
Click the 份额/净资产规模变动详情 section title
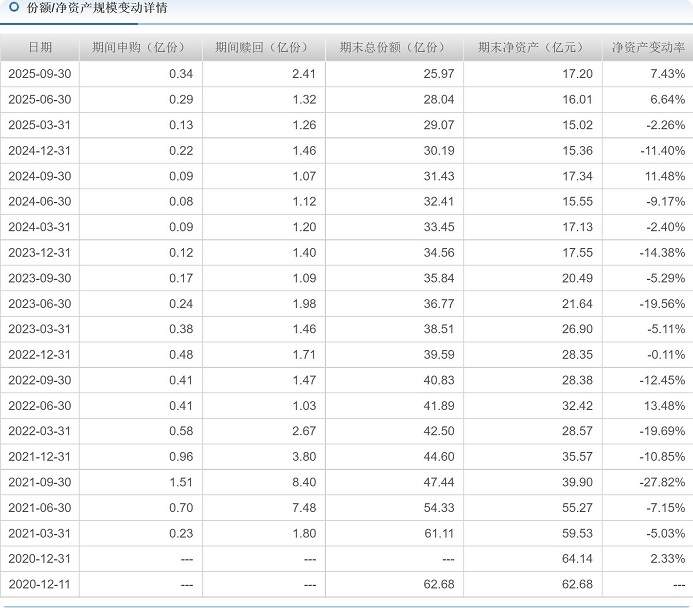[97, 8]
